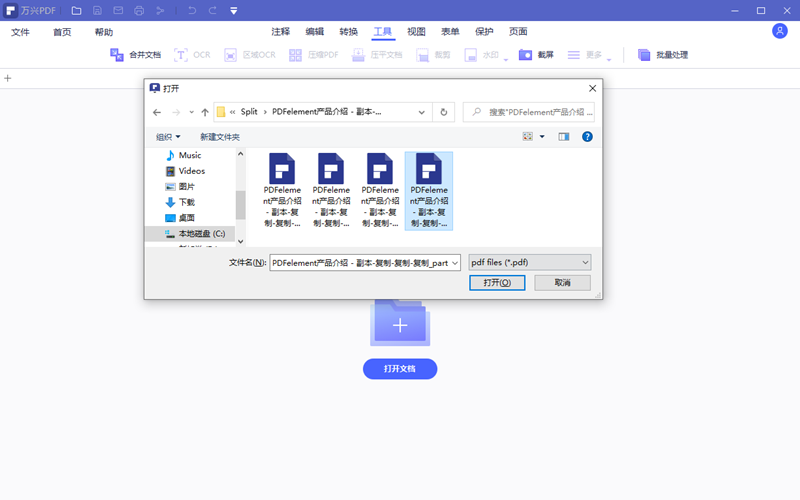800x500 pixels.
Task: Click the back arrow in the file dialog
Action: tap(156, 112)
